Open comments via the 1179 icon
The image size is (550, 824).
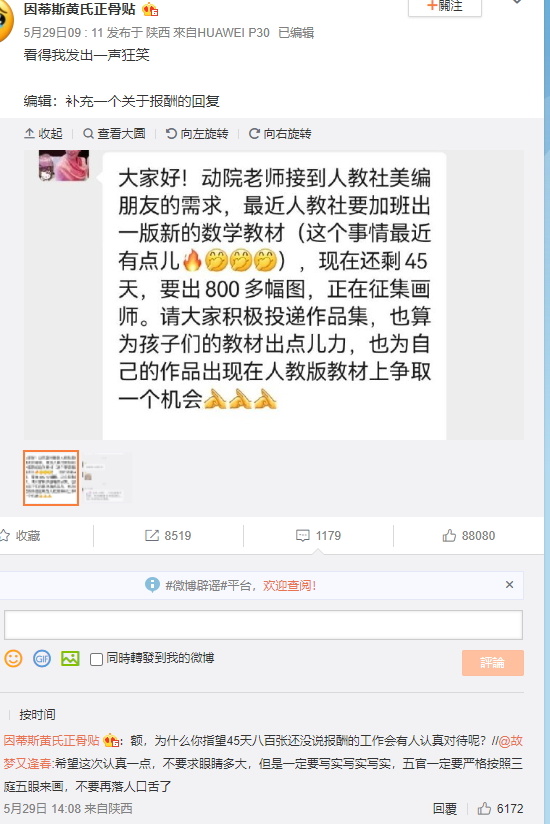pyautogui.click(x=318, y=535)
